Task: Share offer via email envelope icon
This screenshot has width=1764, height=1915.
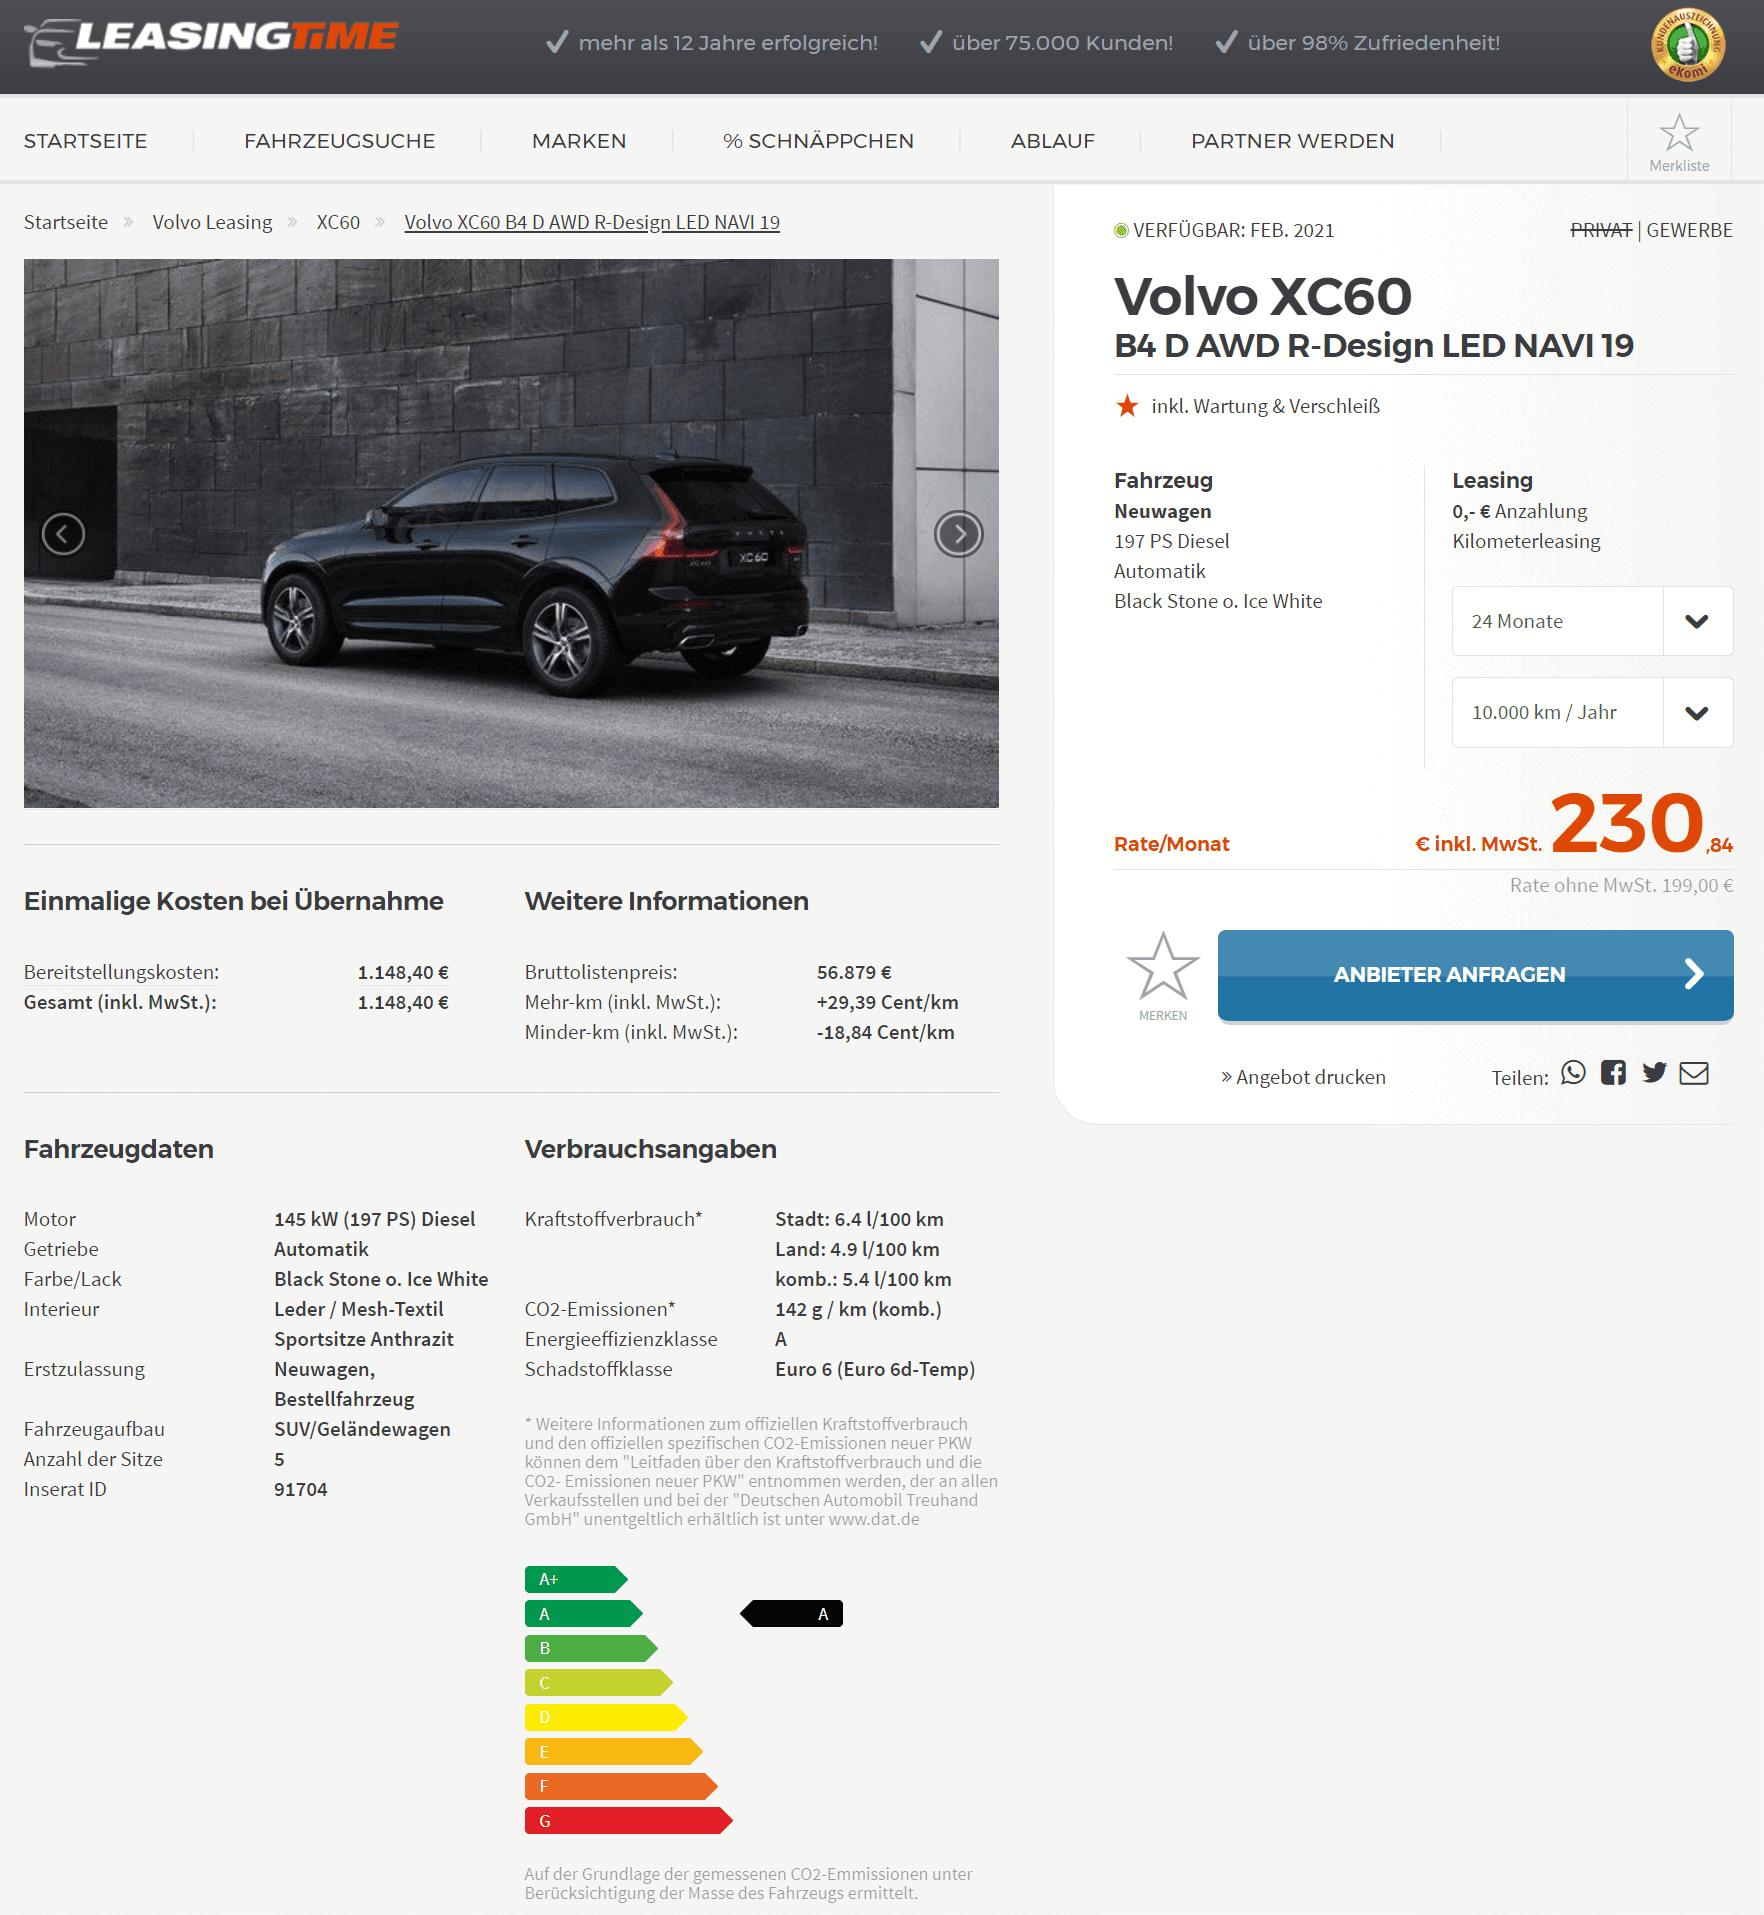Action: point(1694,1073)
